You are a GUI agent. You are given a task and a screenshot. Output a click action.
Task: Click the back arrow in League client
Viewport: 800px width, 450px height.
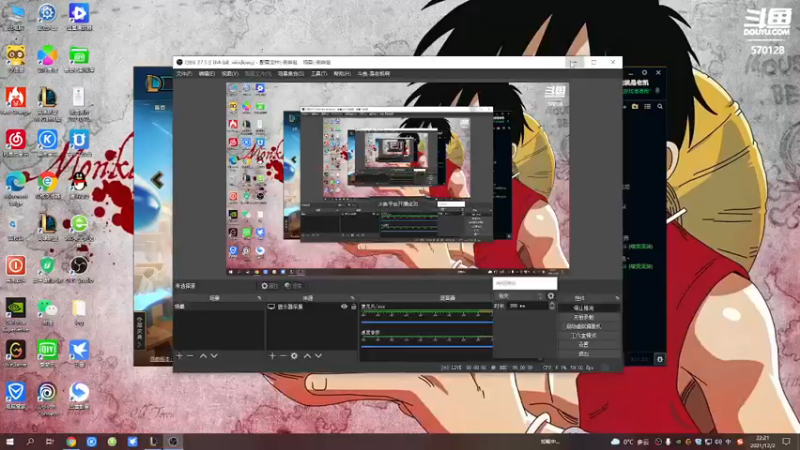point(157,180)
